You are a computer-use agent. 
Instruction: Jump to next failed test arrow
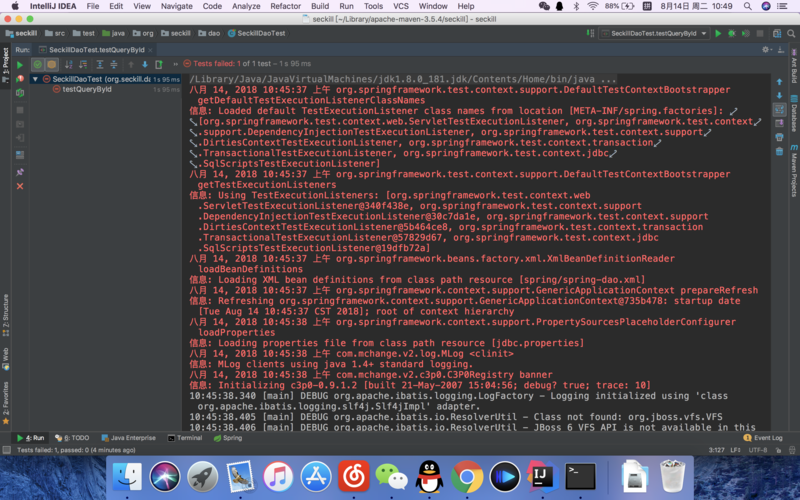pyautogui.click(x=145, y=64)
